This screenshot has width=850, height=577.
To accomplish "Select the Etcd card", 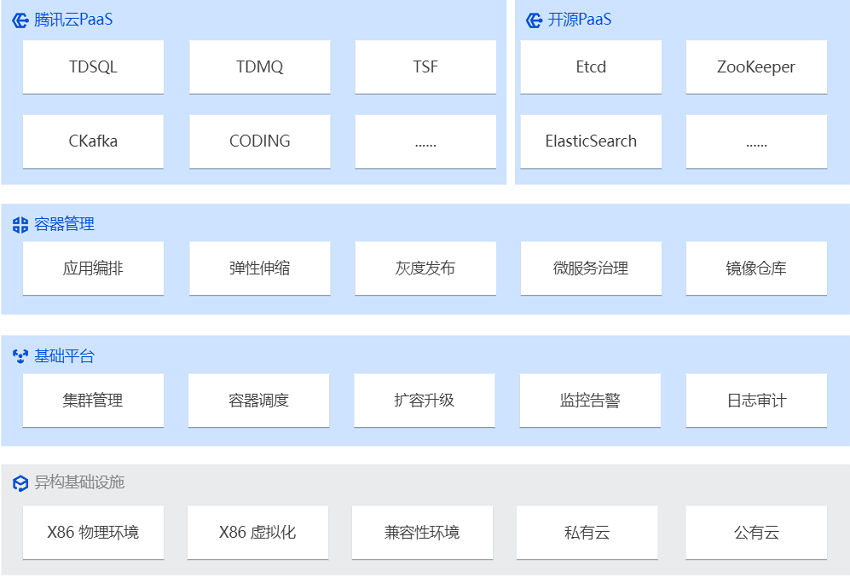I will click(x=591, y=67).
